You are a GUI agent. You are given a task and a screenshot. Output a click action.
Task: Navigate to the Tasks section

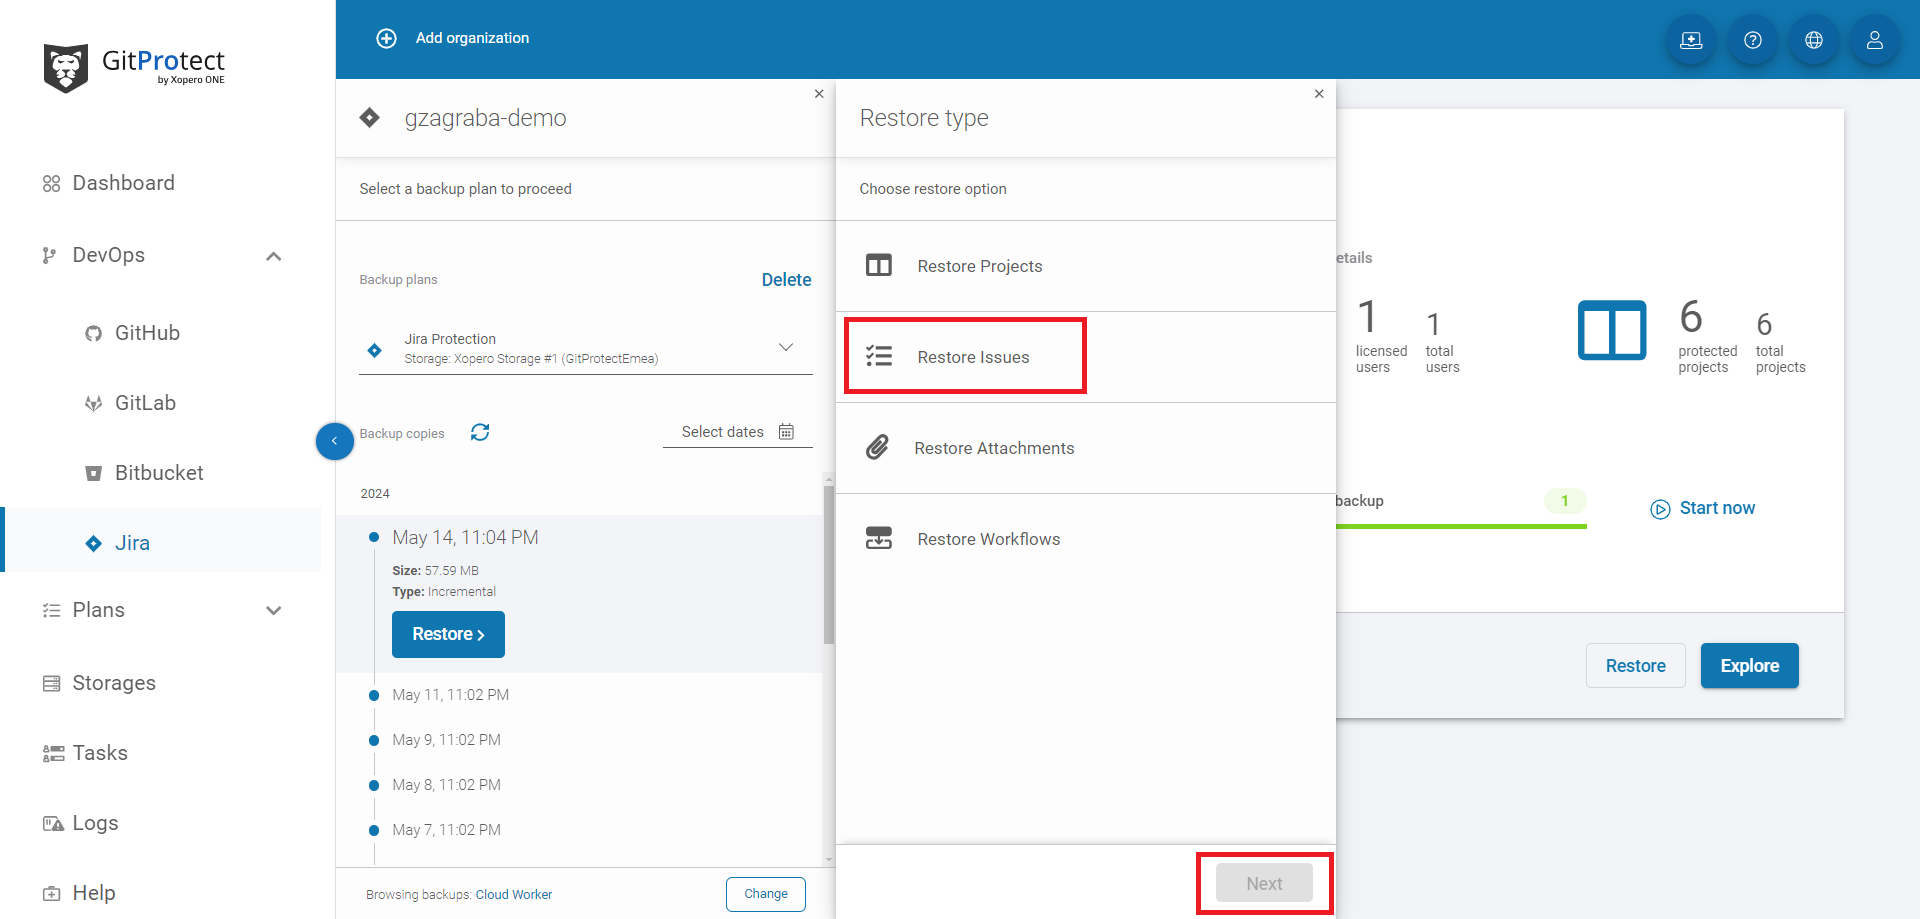click(x=100, y=752)
